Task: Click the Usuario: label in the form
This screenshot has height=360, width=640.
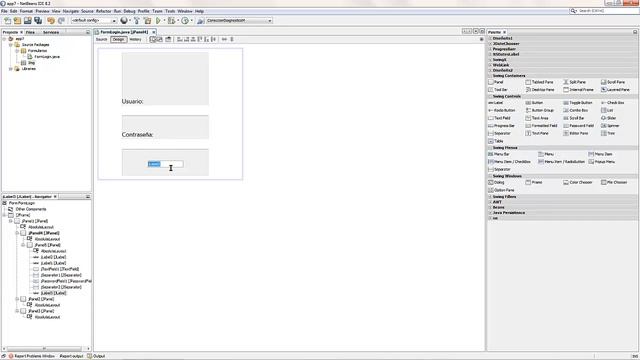Action: click(x=132, y=101)
